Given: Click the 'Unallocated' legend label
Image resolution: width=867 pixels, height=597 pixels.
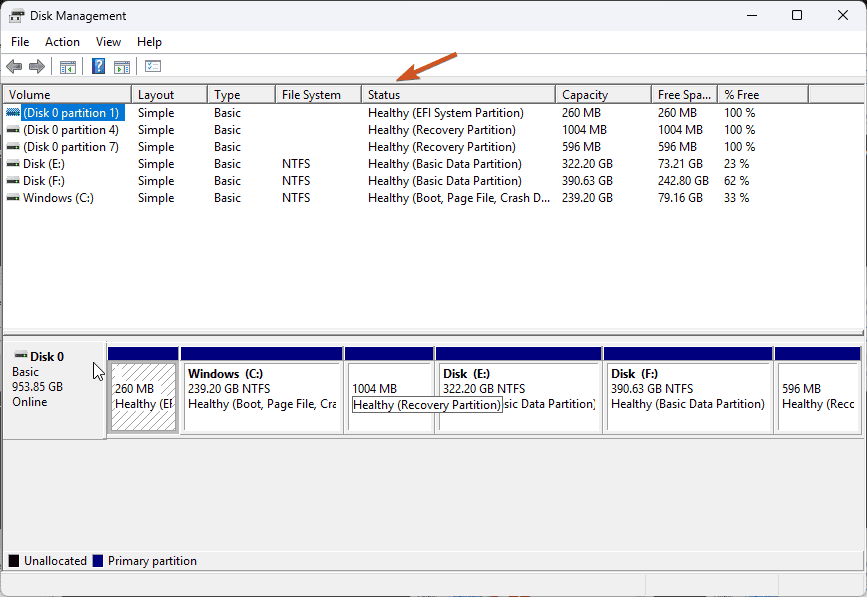Looking at the screenshot, I should pos(55,561).
